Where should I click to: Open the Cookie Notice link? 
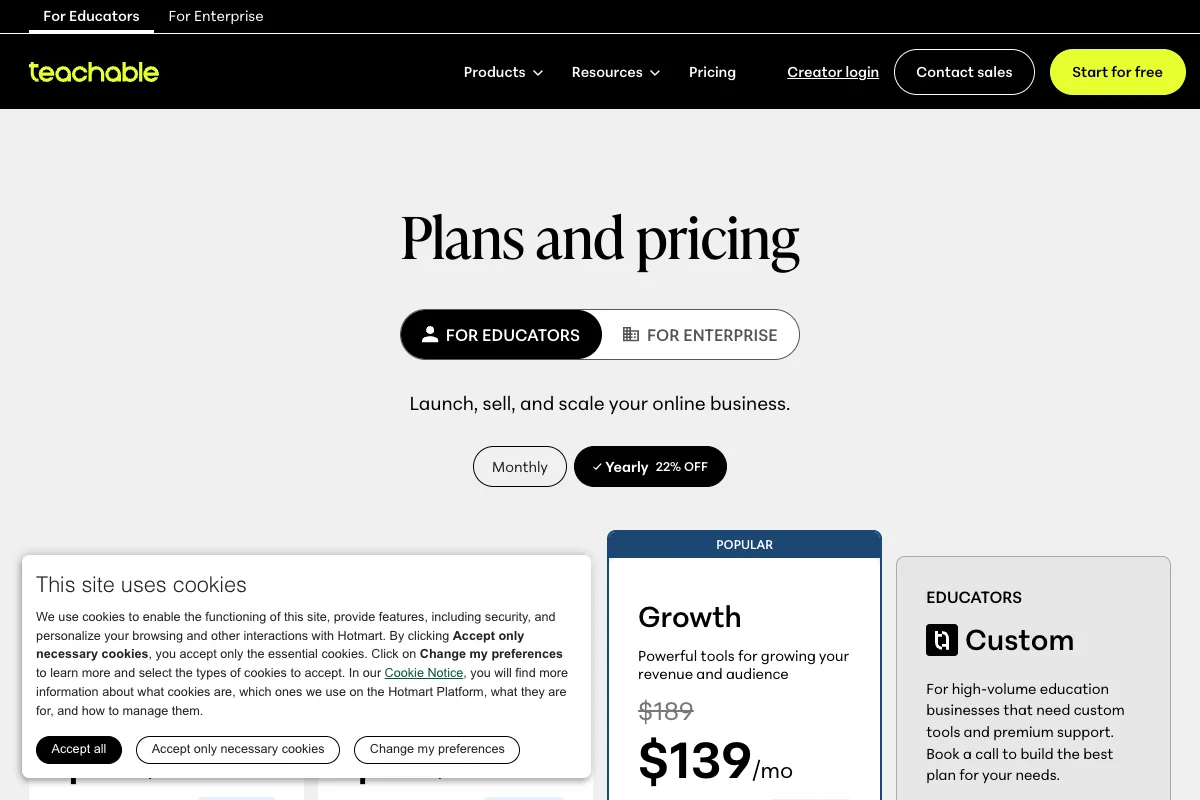424,673
